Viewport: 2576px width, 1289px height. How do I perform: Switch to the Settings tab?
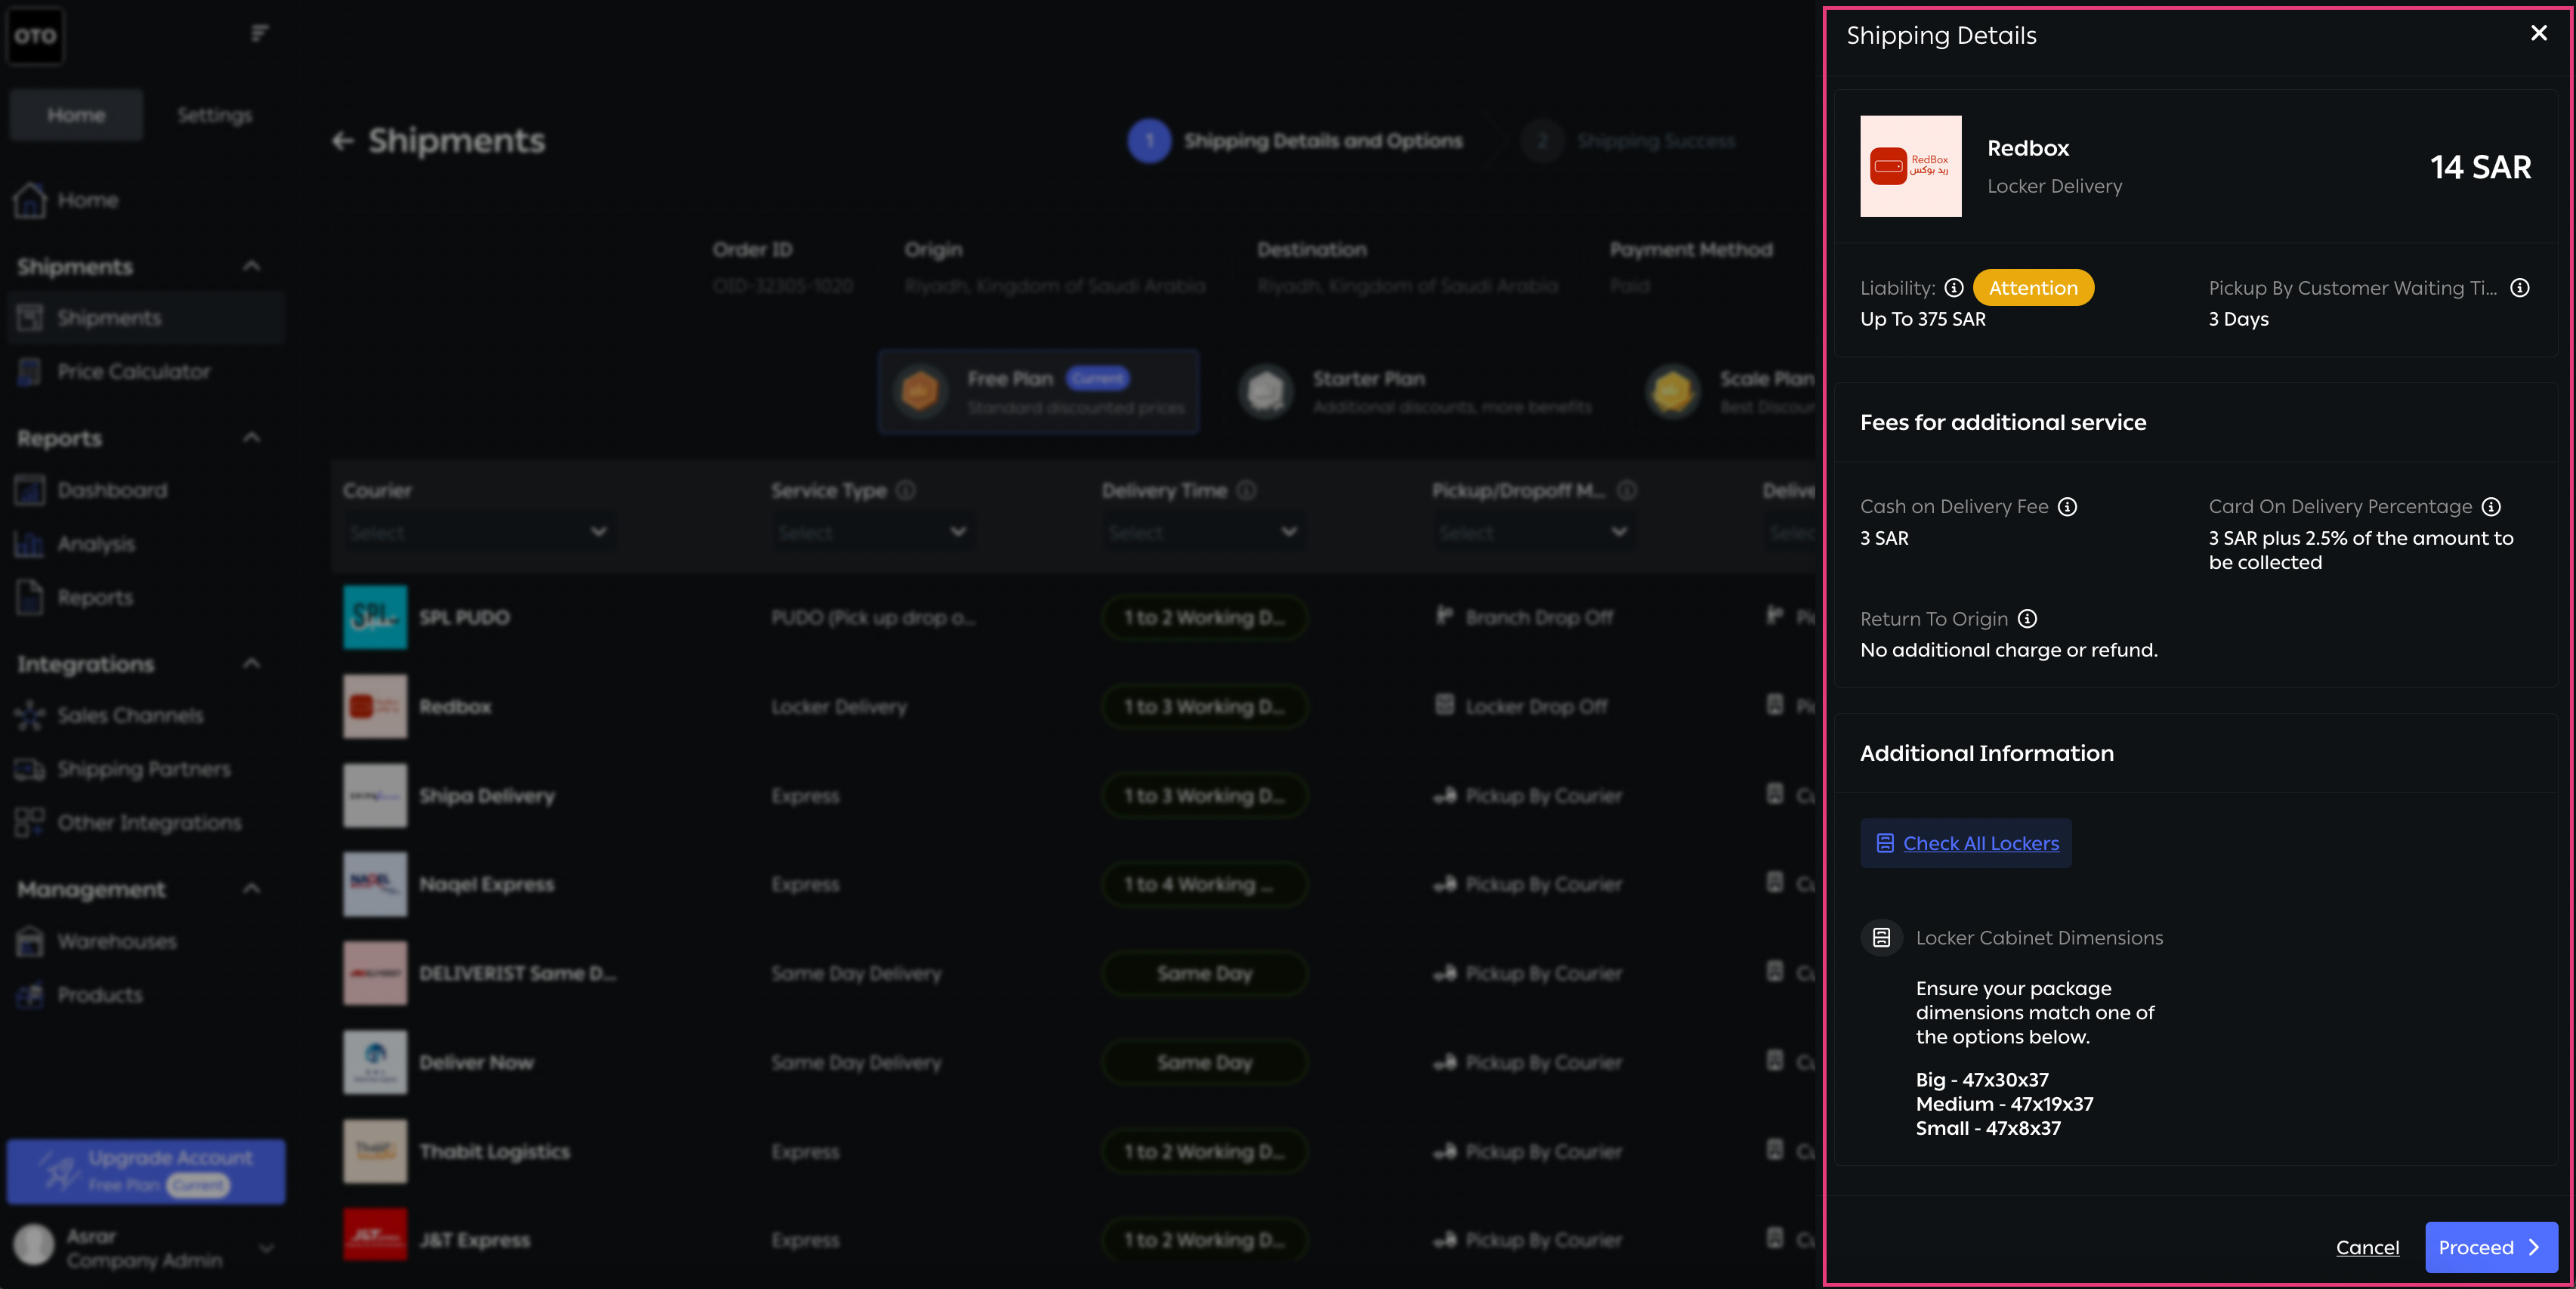(214, 115)
